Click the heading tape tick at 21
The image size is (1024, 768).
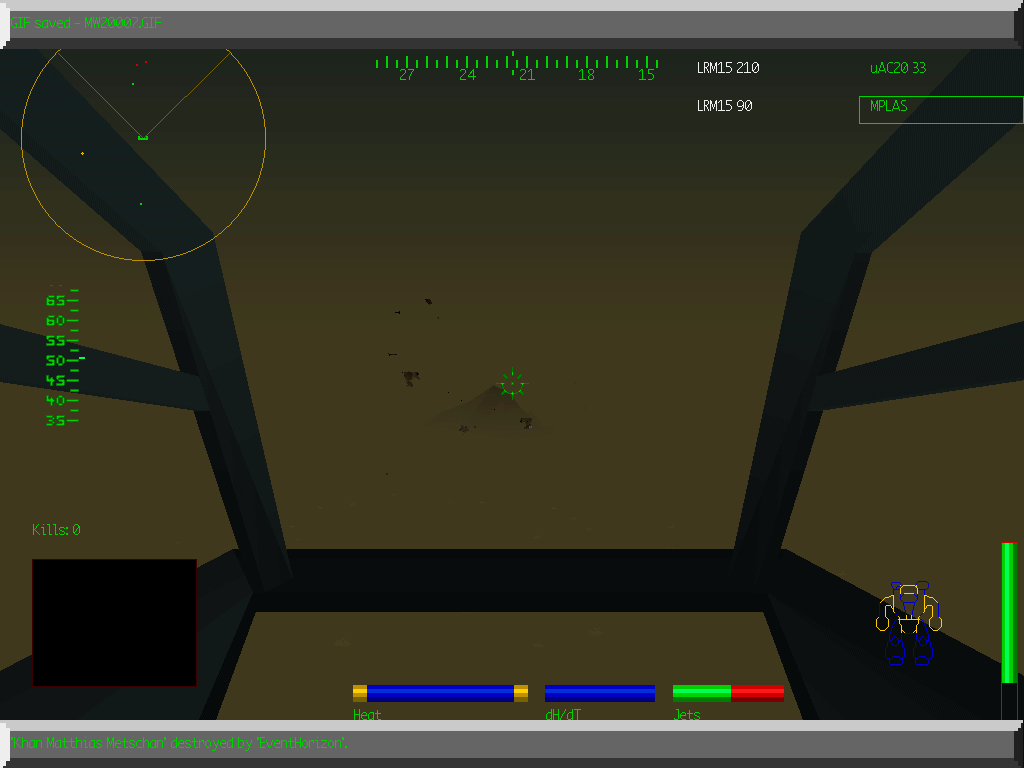coord(526,67)
